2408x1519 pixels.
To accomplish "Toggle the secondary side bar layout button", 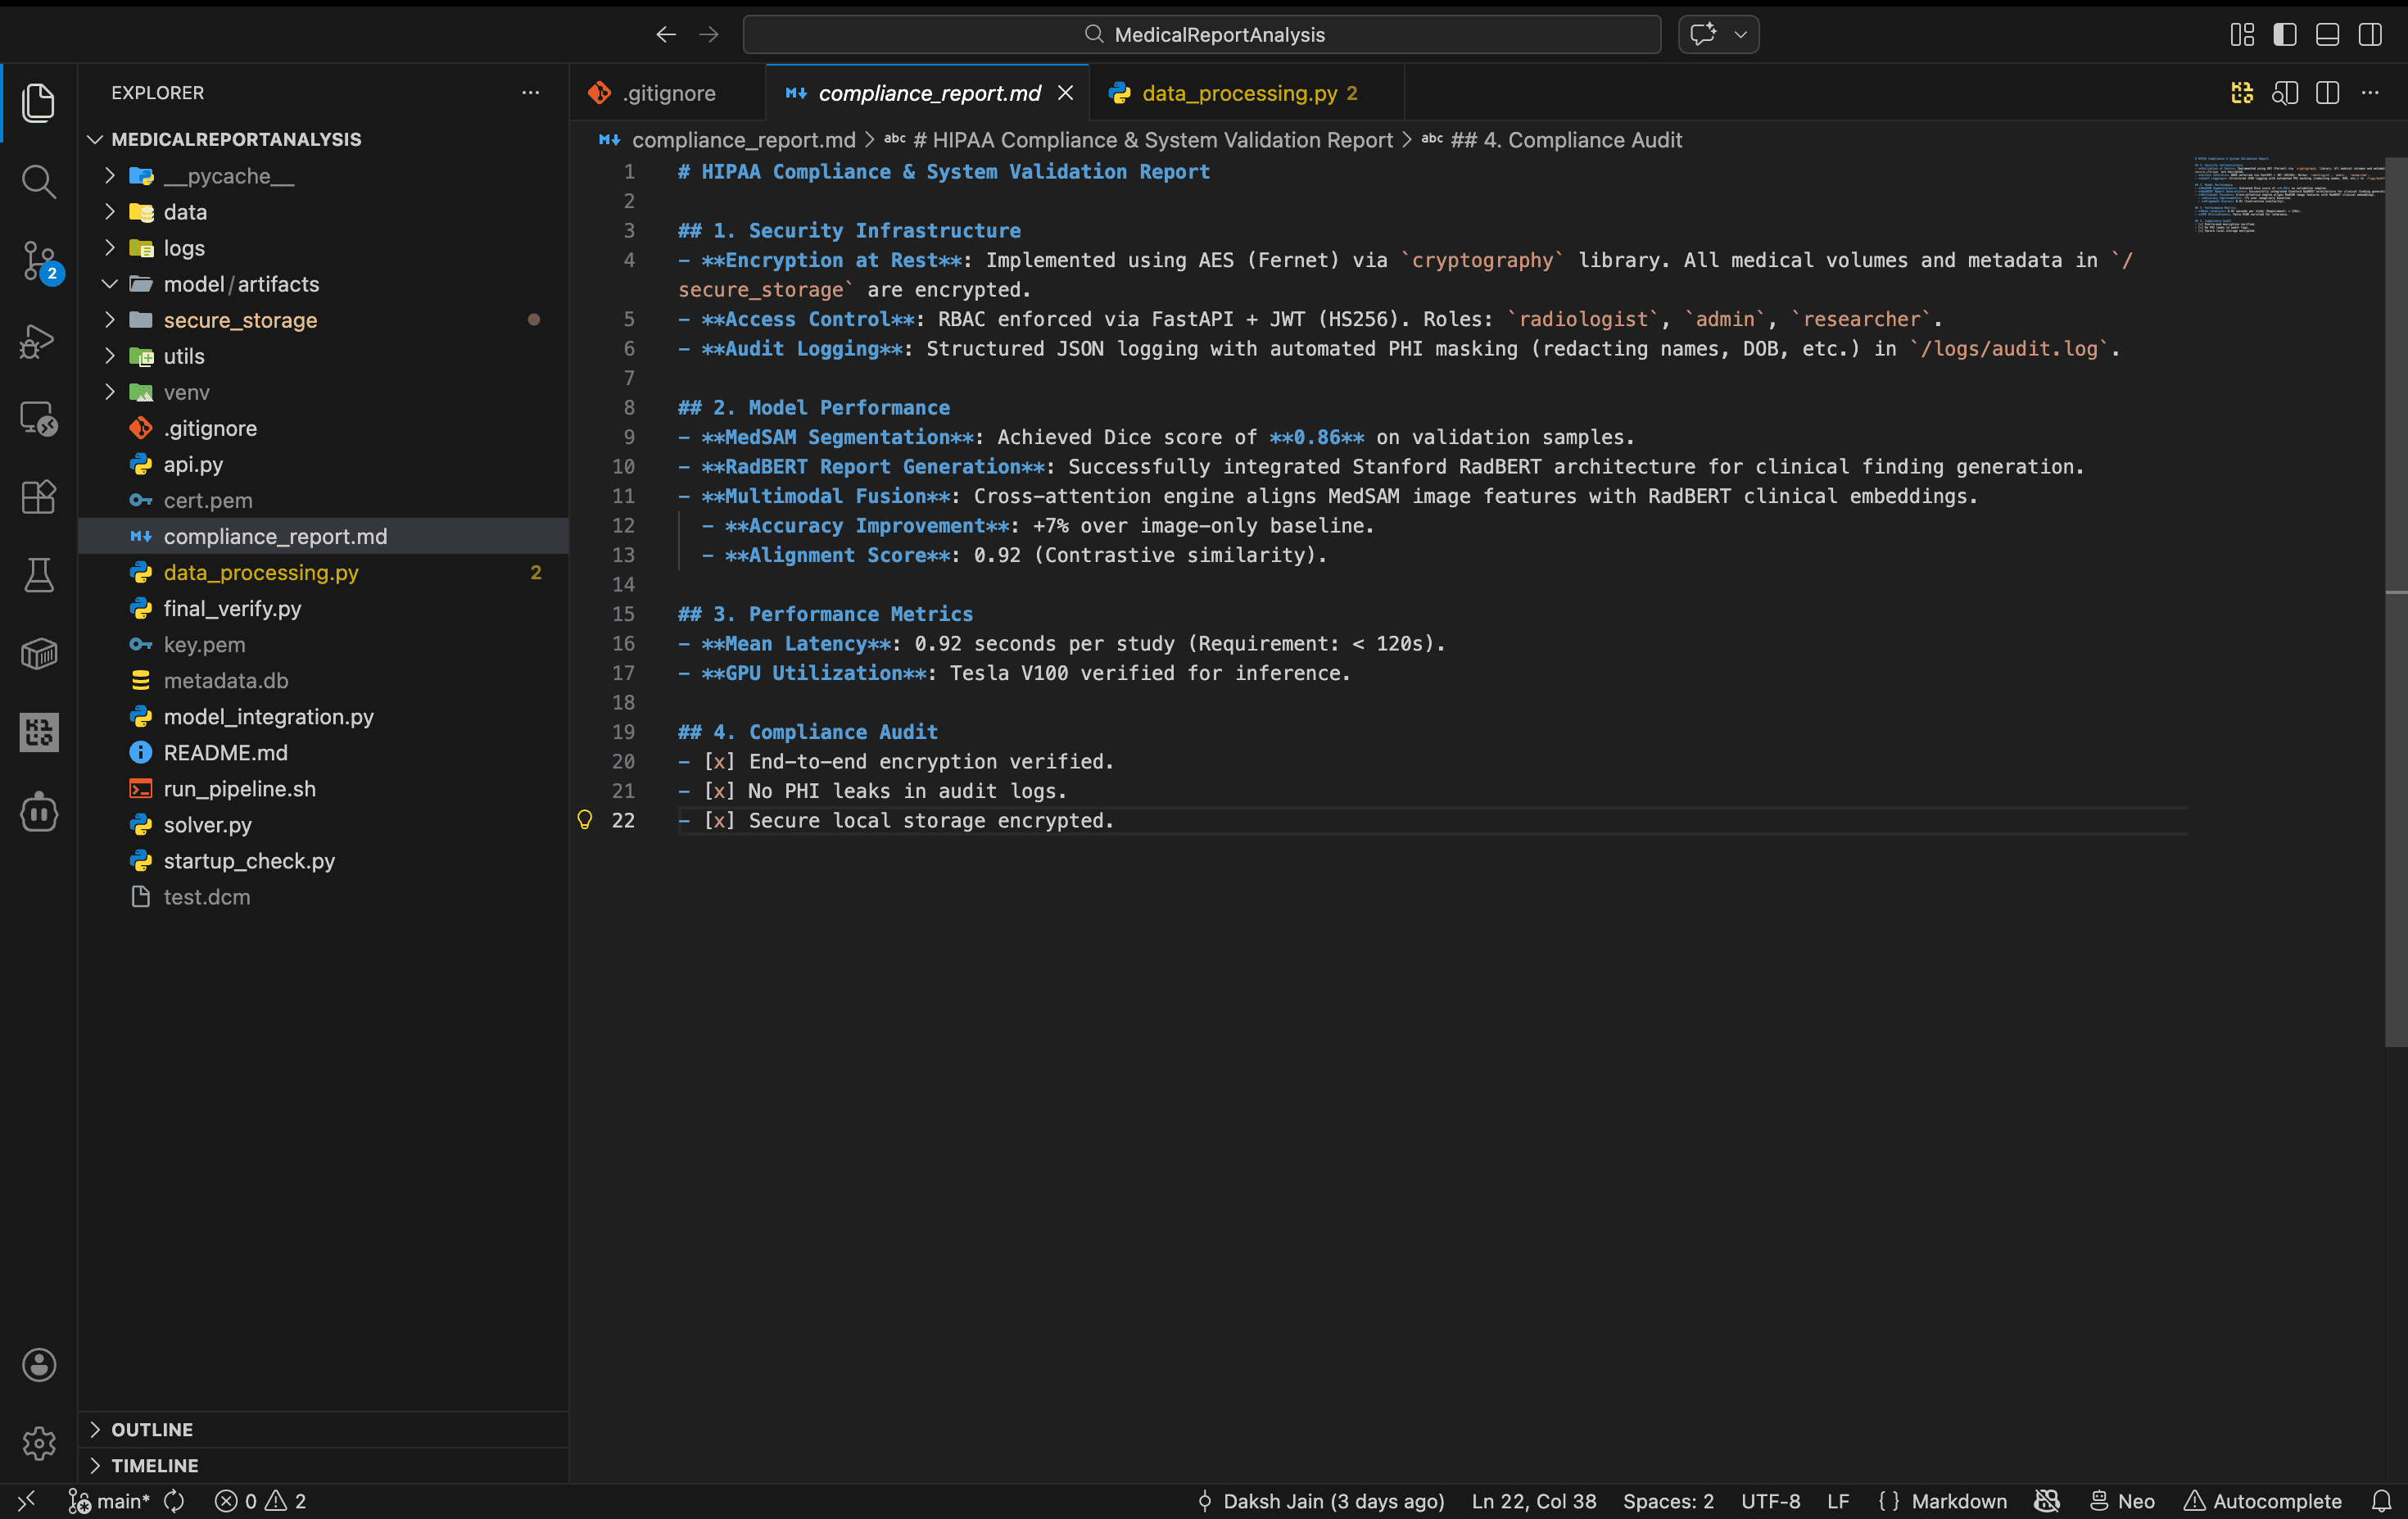I will click(2369, 34).
